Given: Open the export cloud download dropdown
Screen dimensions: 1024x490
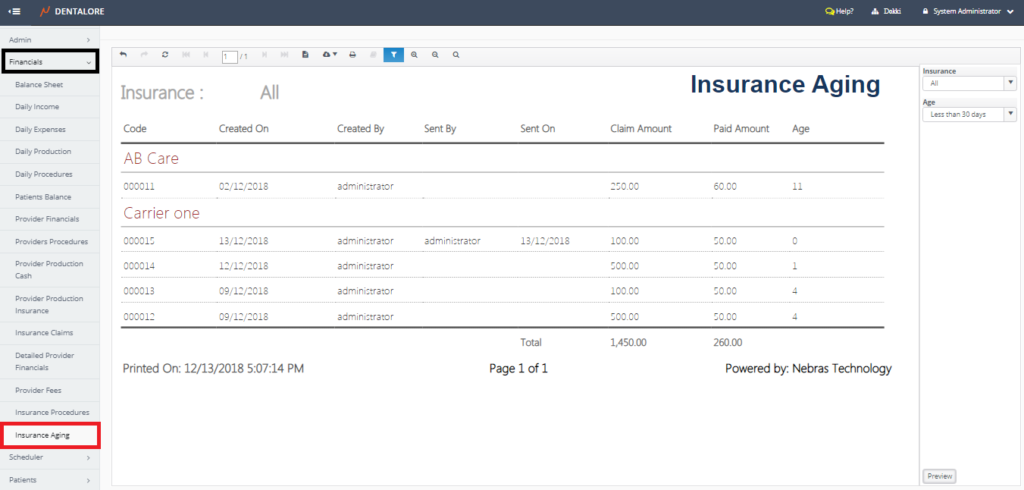Looking at the screenshot, I should point(330,55).
